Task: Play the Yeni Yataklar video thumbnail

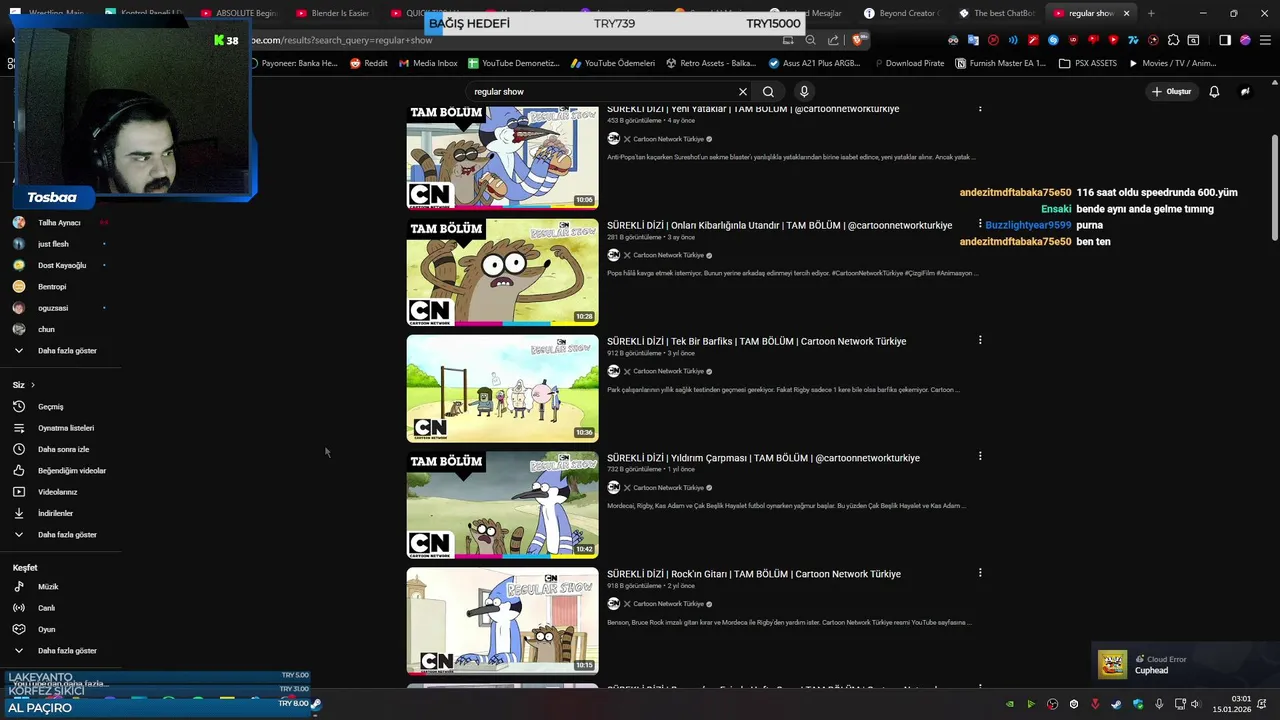Action: point(502,157)
